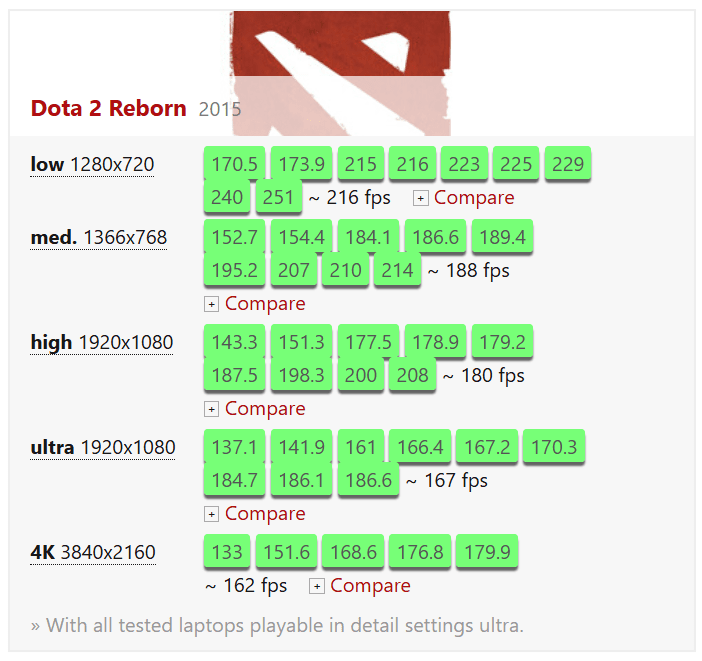Open the 168.6 4K result badge

353,552
